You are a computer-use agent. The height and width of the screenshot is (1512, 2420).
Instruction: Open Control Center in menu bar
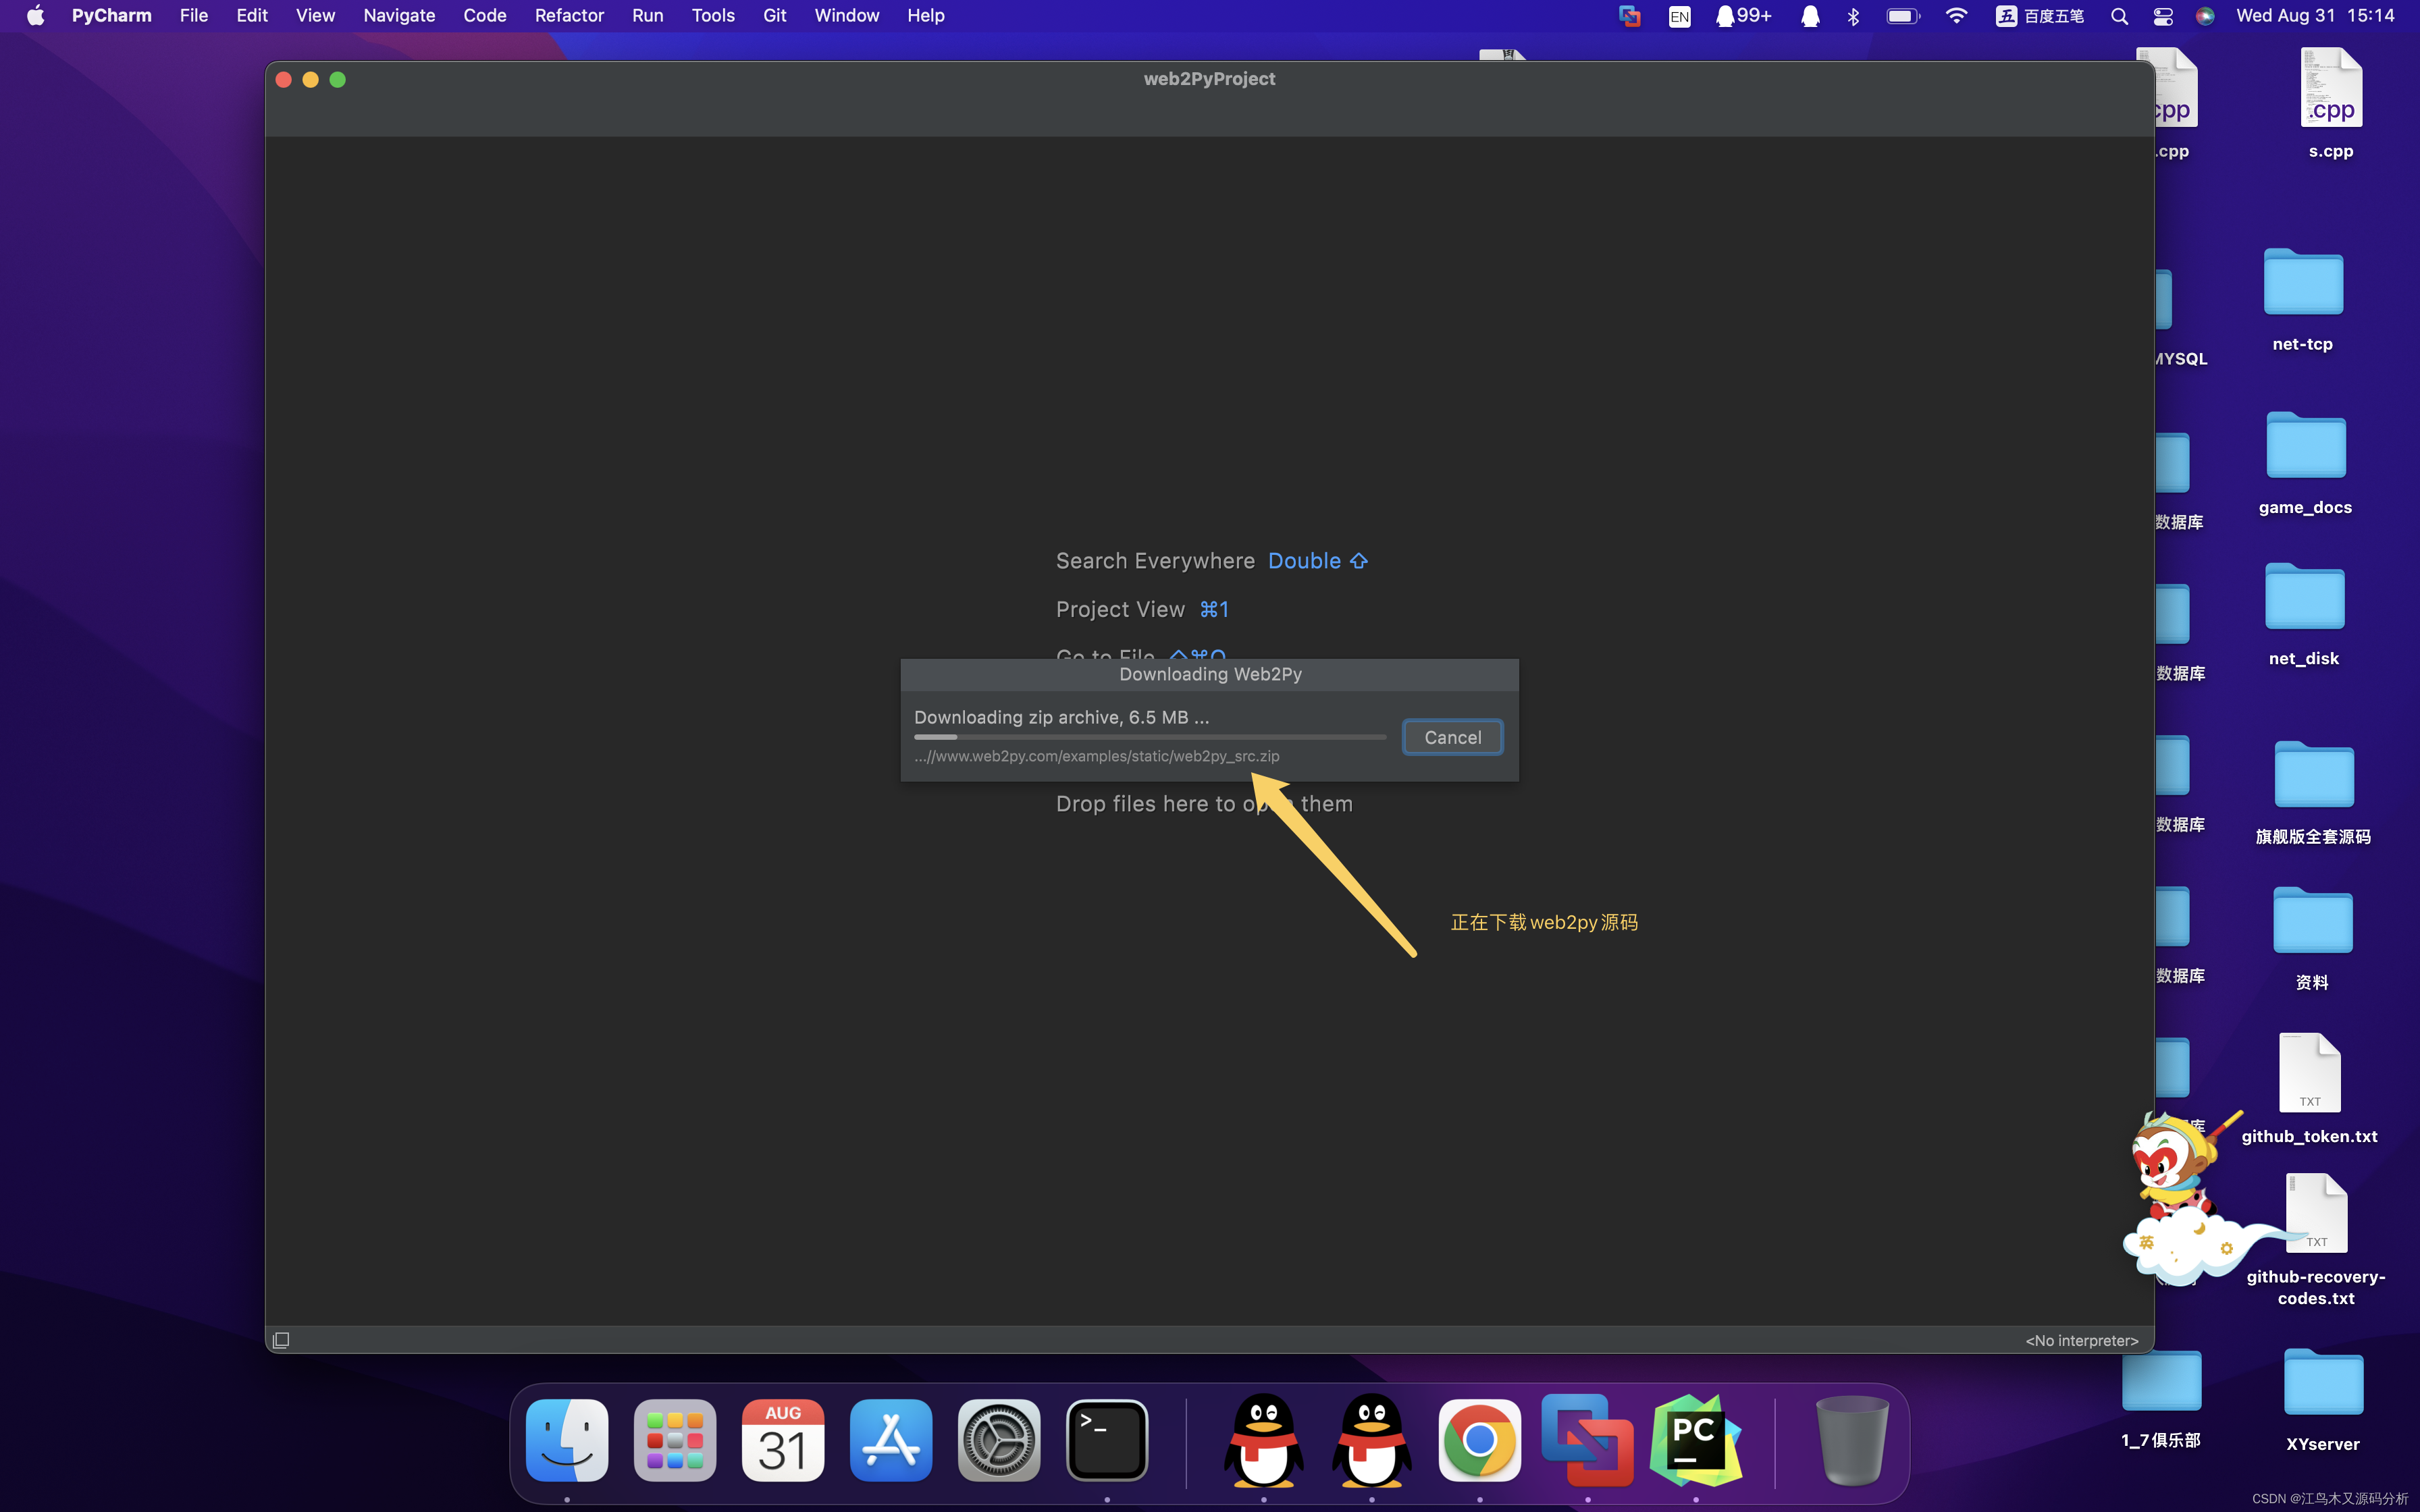2163,16
